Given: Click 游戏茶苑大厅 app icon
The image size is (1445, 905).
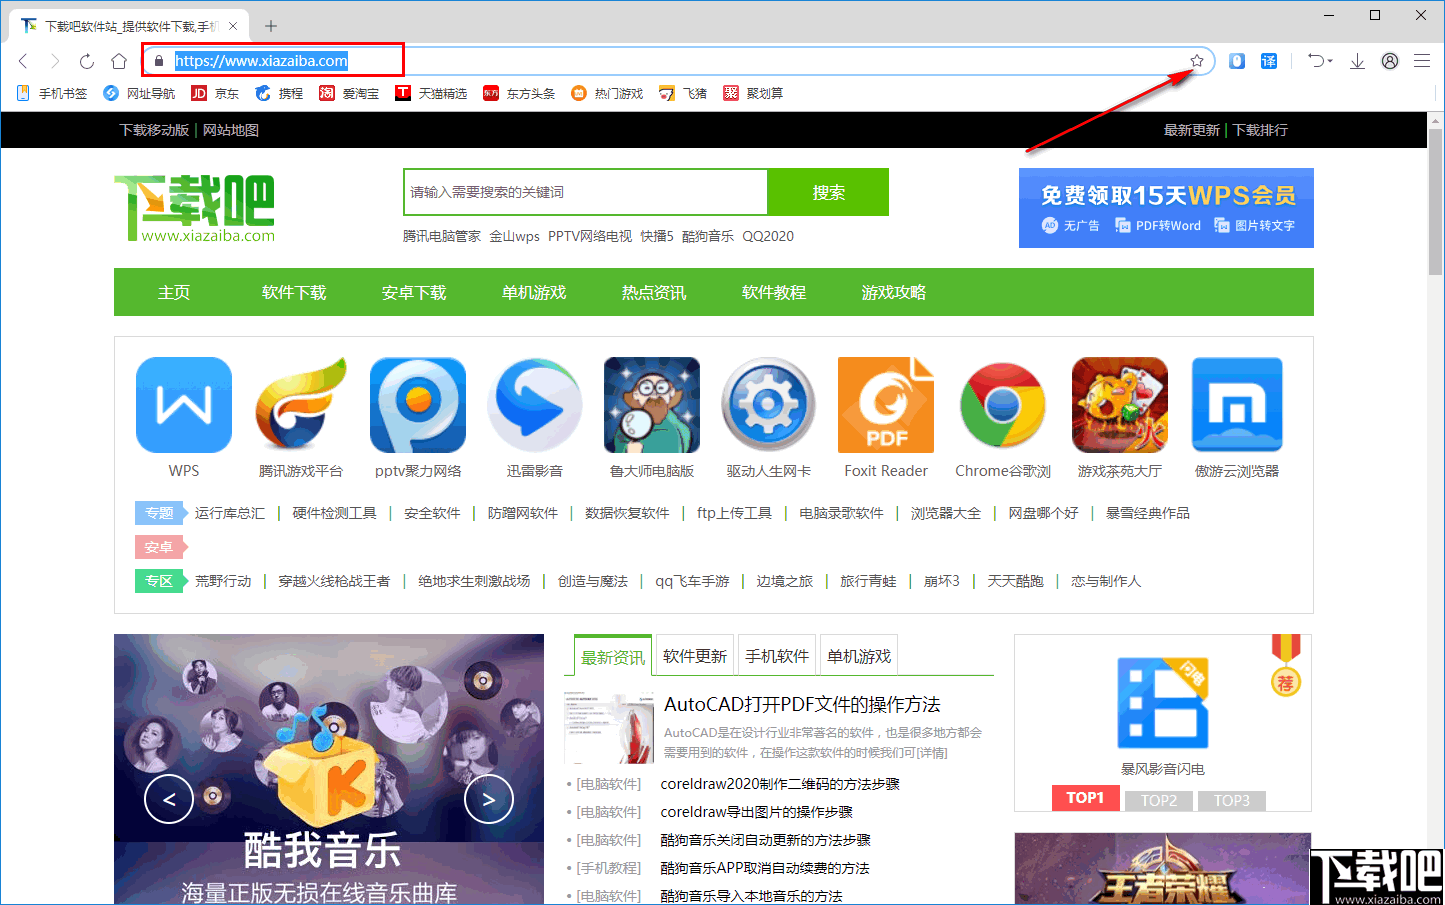Looking at the screenshot, I should pos(1120,405).
